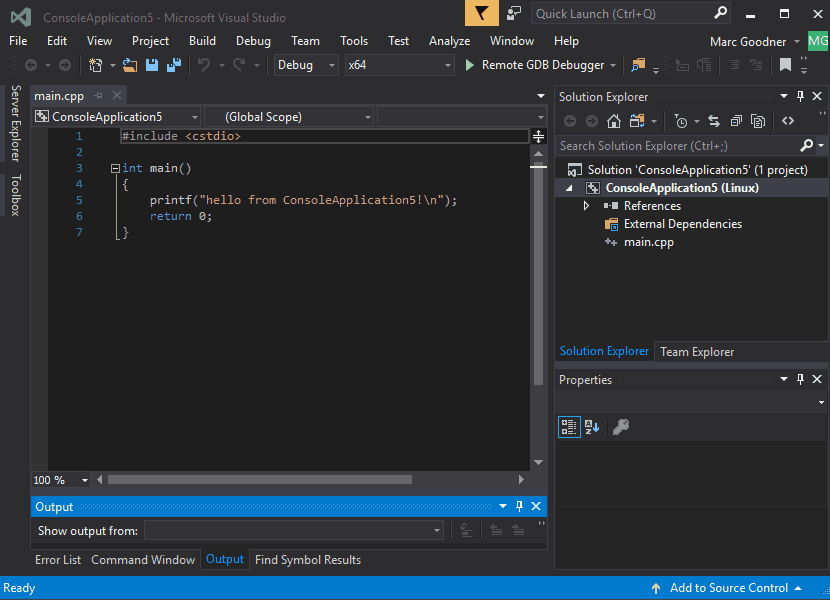
Task: Toggle auto-hide pin on the Output panel
Action: [x=519, y=507]
